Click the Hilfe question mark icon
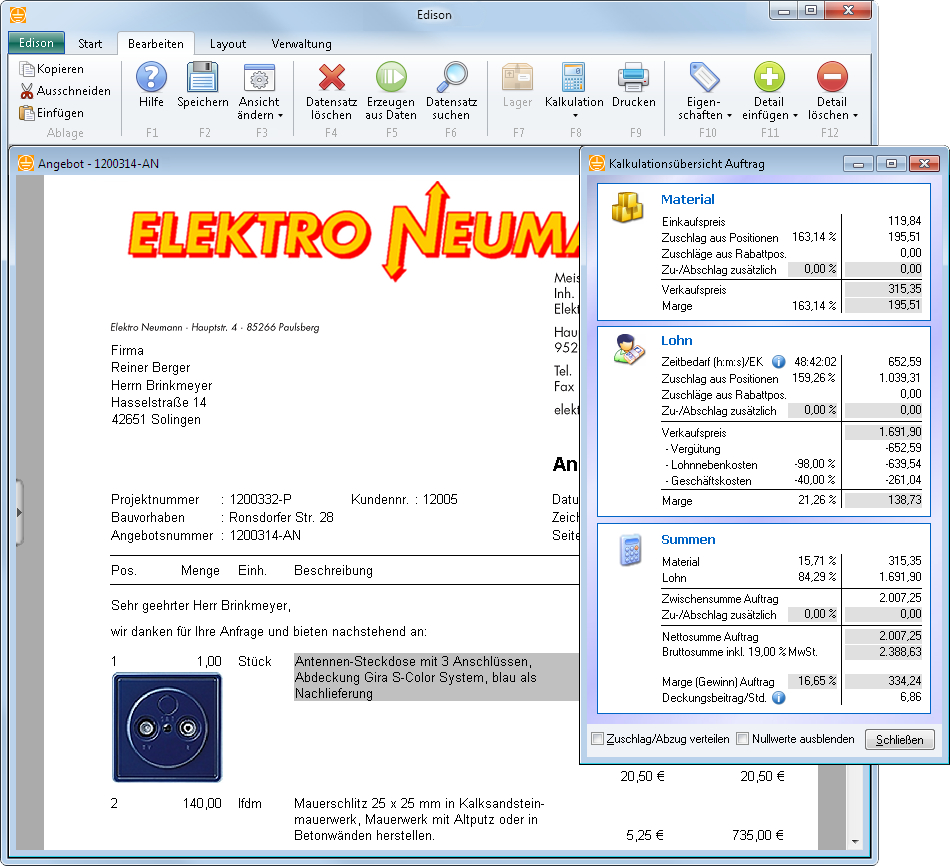950x866 pixels. (151, 78)
